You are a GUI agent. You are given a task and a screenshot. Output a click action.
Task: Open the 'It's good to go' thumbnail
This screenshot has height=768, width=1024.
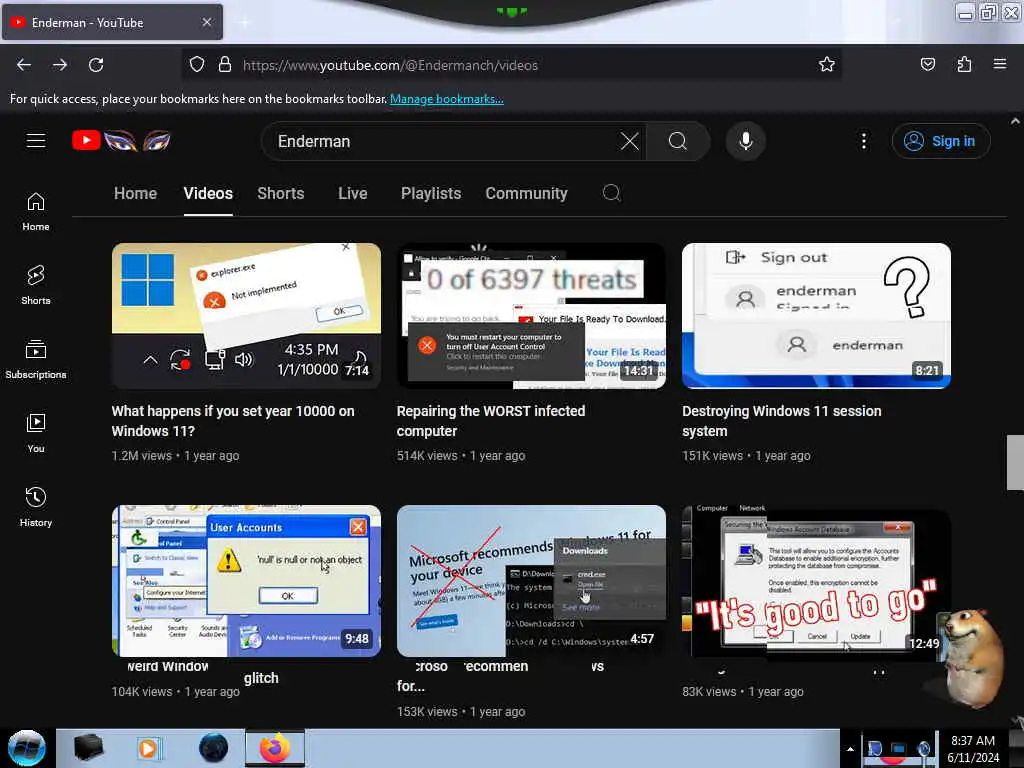pyautogui.click(x=816, y=581)
